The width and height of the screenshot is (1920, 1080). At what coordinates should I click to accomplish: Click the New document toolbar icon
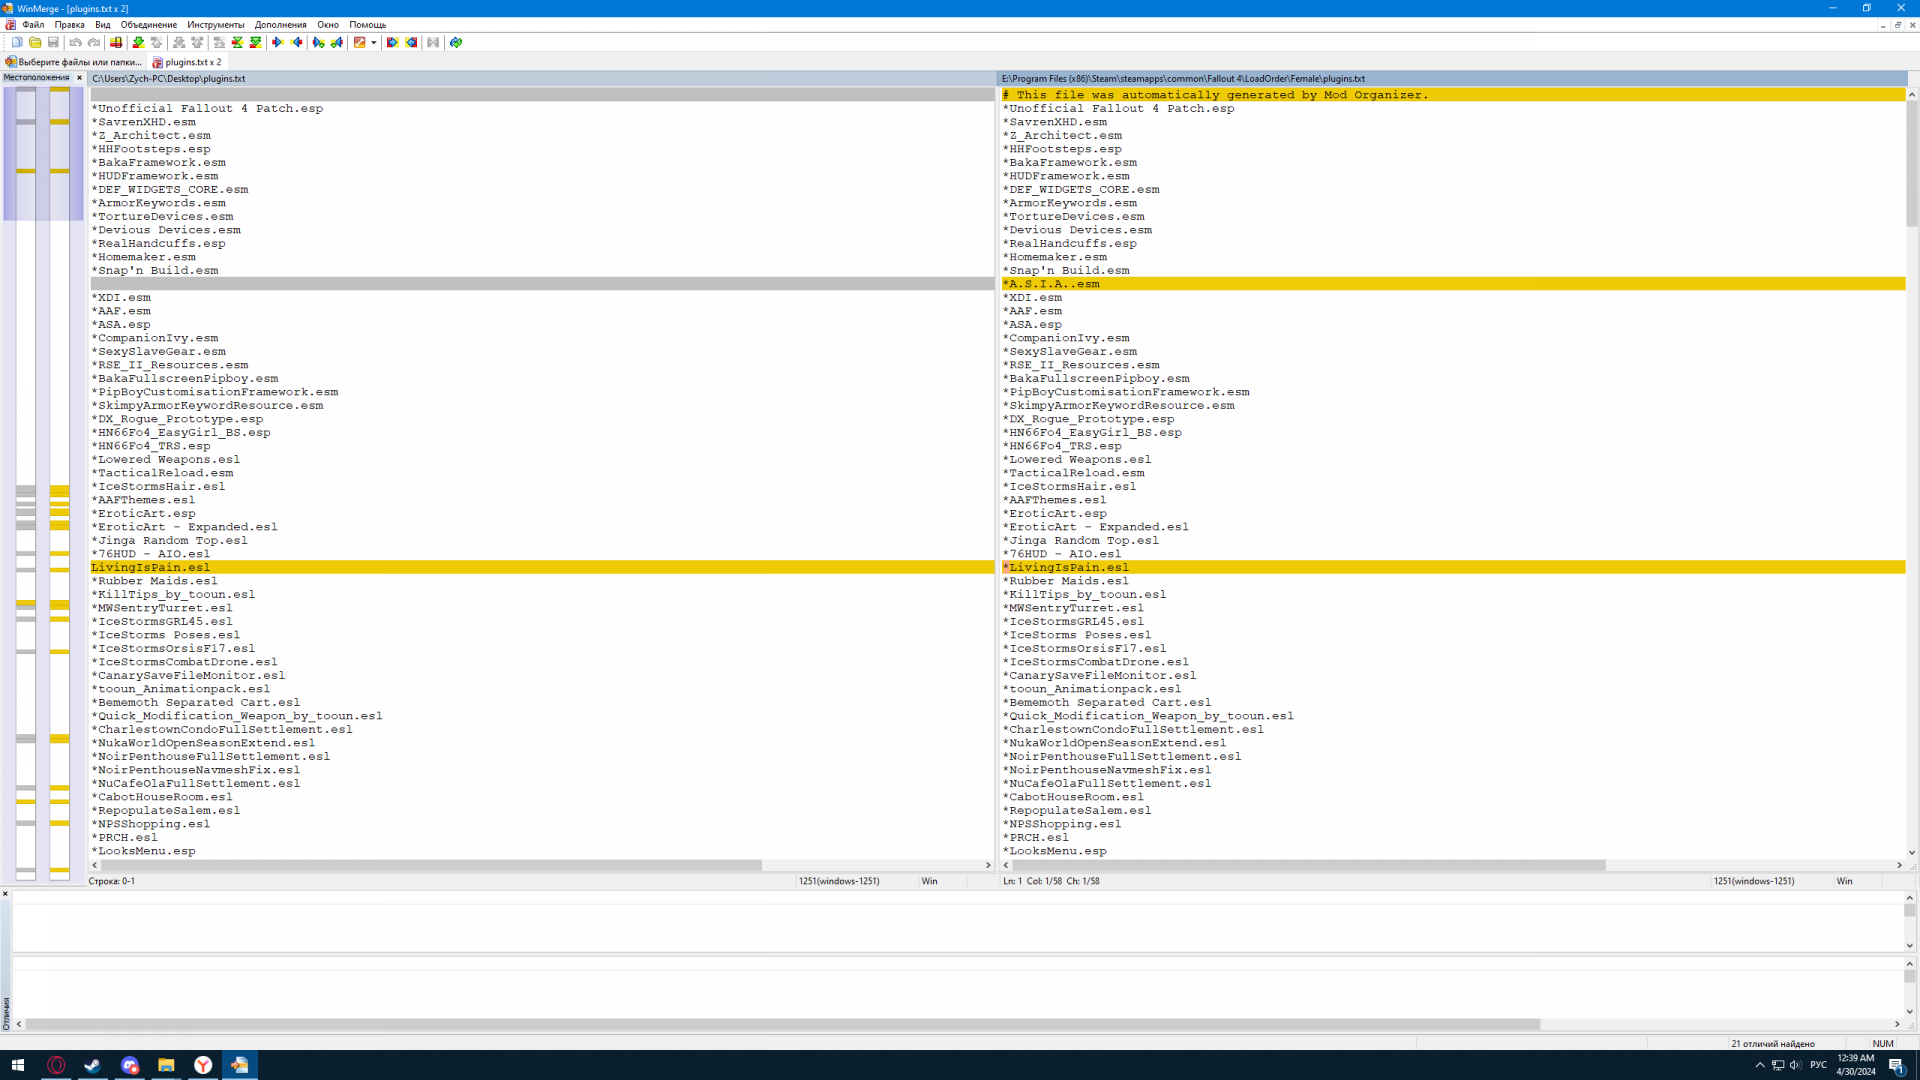[17, 42]
